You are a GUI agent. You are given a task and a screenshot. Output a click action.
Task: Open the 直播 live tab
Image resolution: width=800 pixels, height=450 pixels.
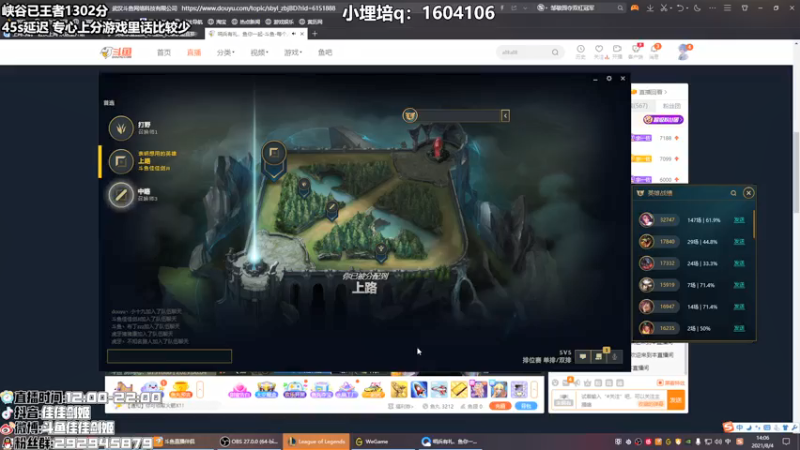(x=194, y=53)
